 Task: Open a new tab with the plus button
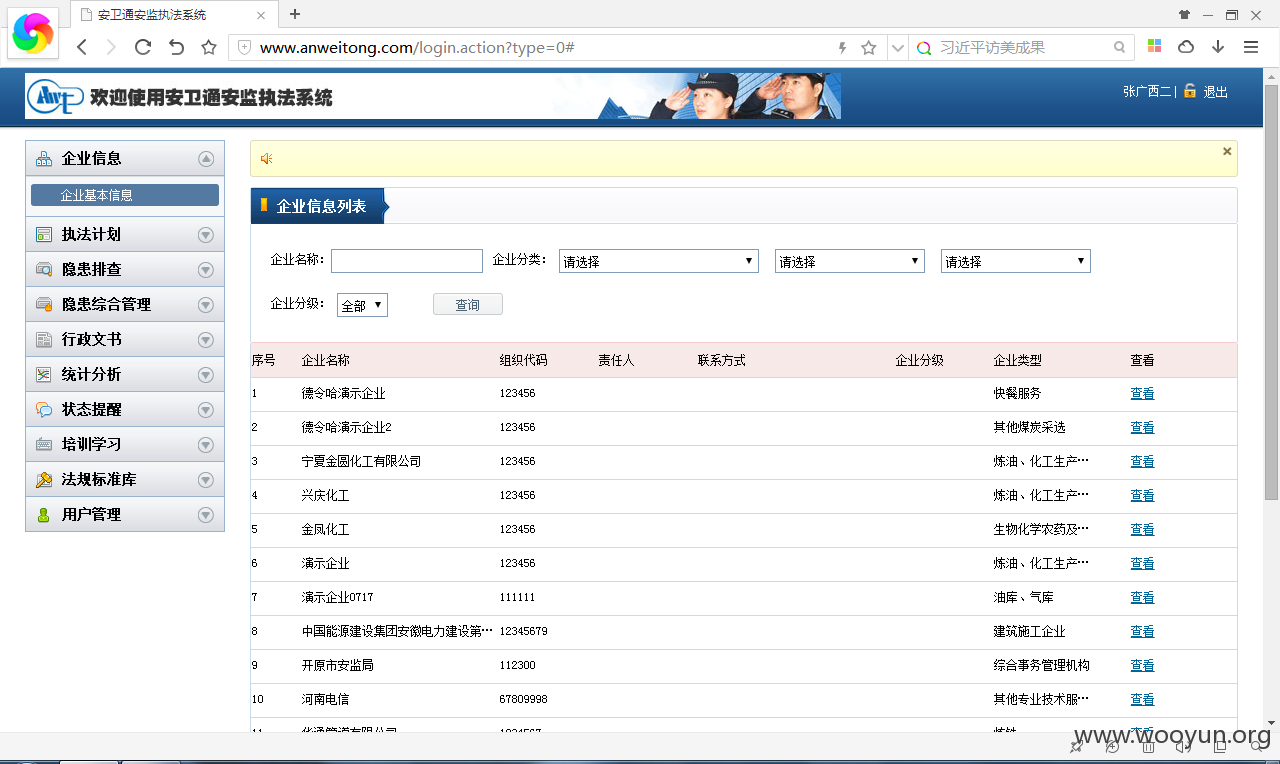coord(295,14)
